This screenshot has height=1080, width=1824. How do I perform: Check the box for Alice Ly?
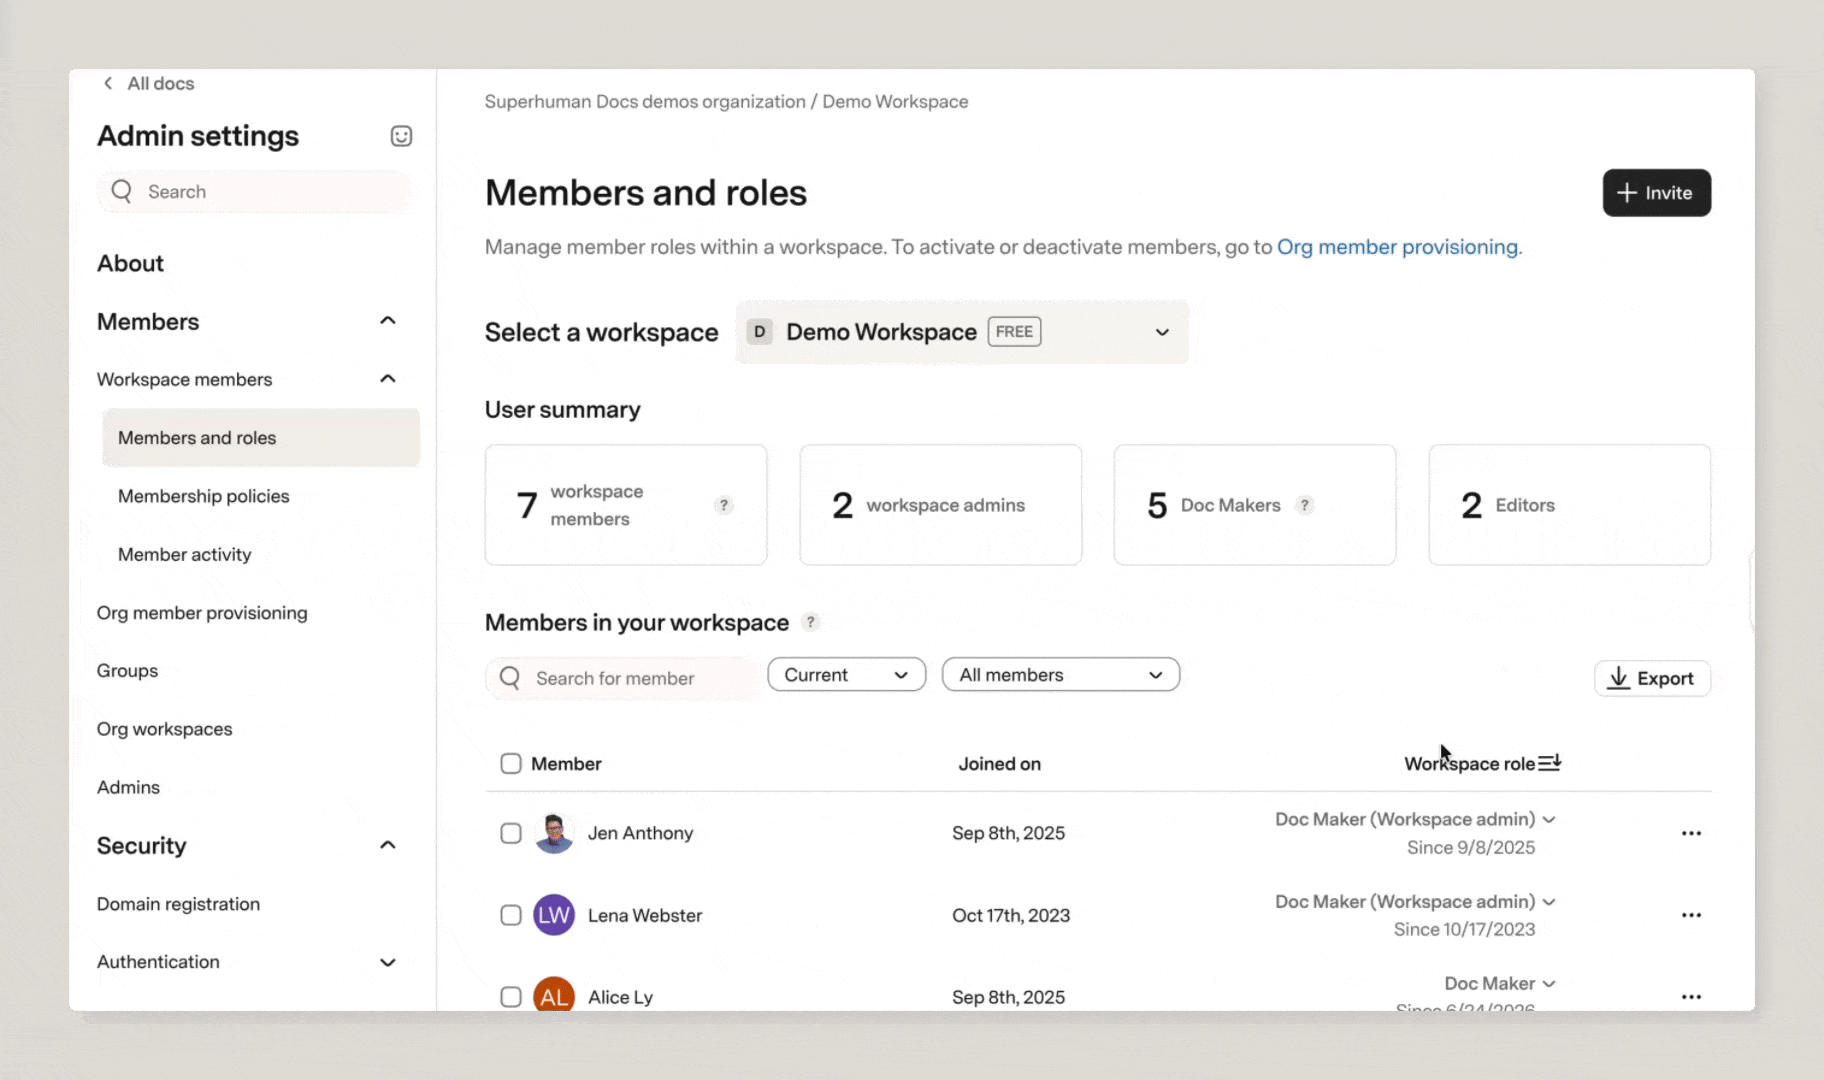[x=511, y=997]
